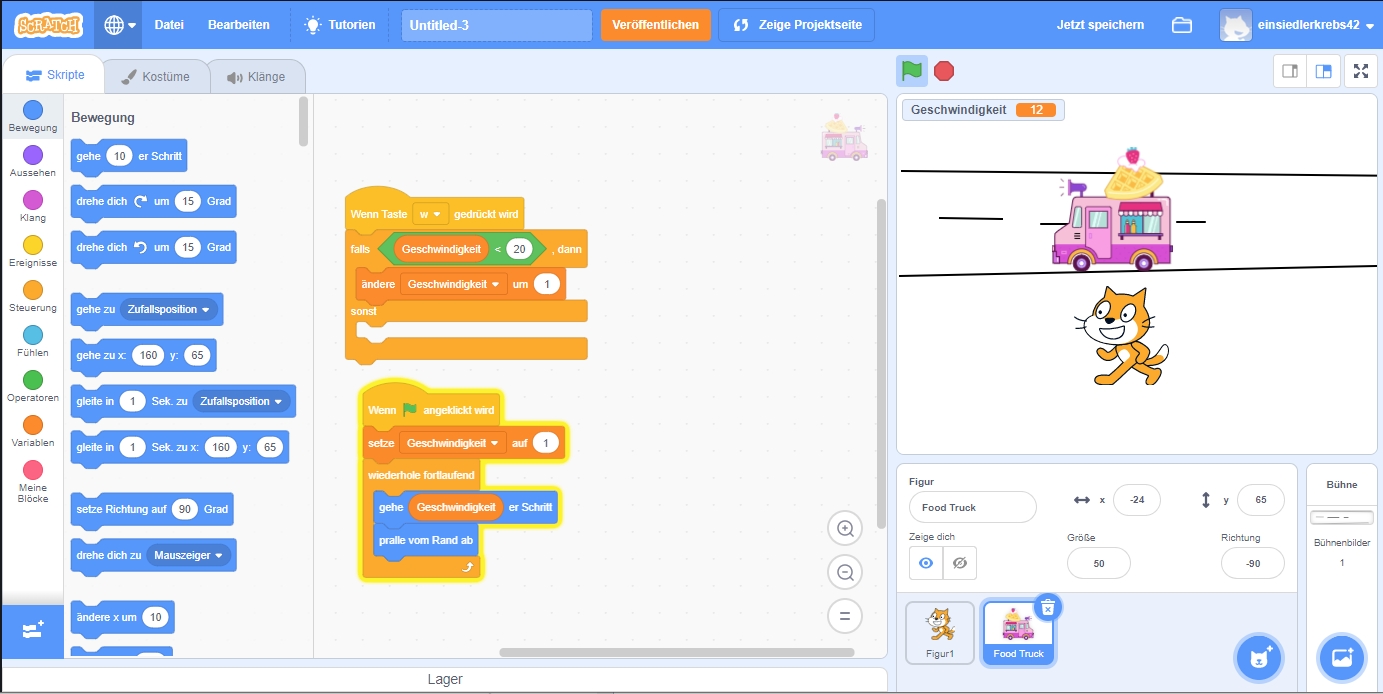Open the add extension button
This screenshot has height=694, width=1383.
click(32, 630)
